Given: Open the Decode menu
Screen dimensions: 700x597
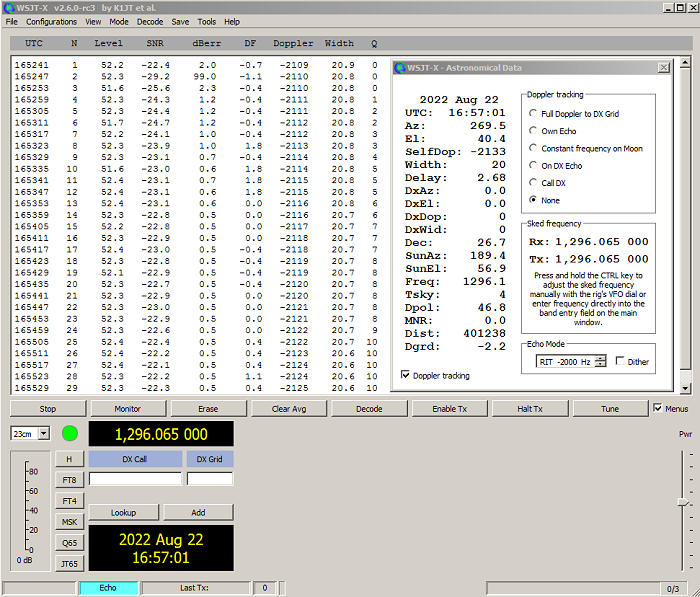Looking at the screenshot, I should tap(150, 22).
